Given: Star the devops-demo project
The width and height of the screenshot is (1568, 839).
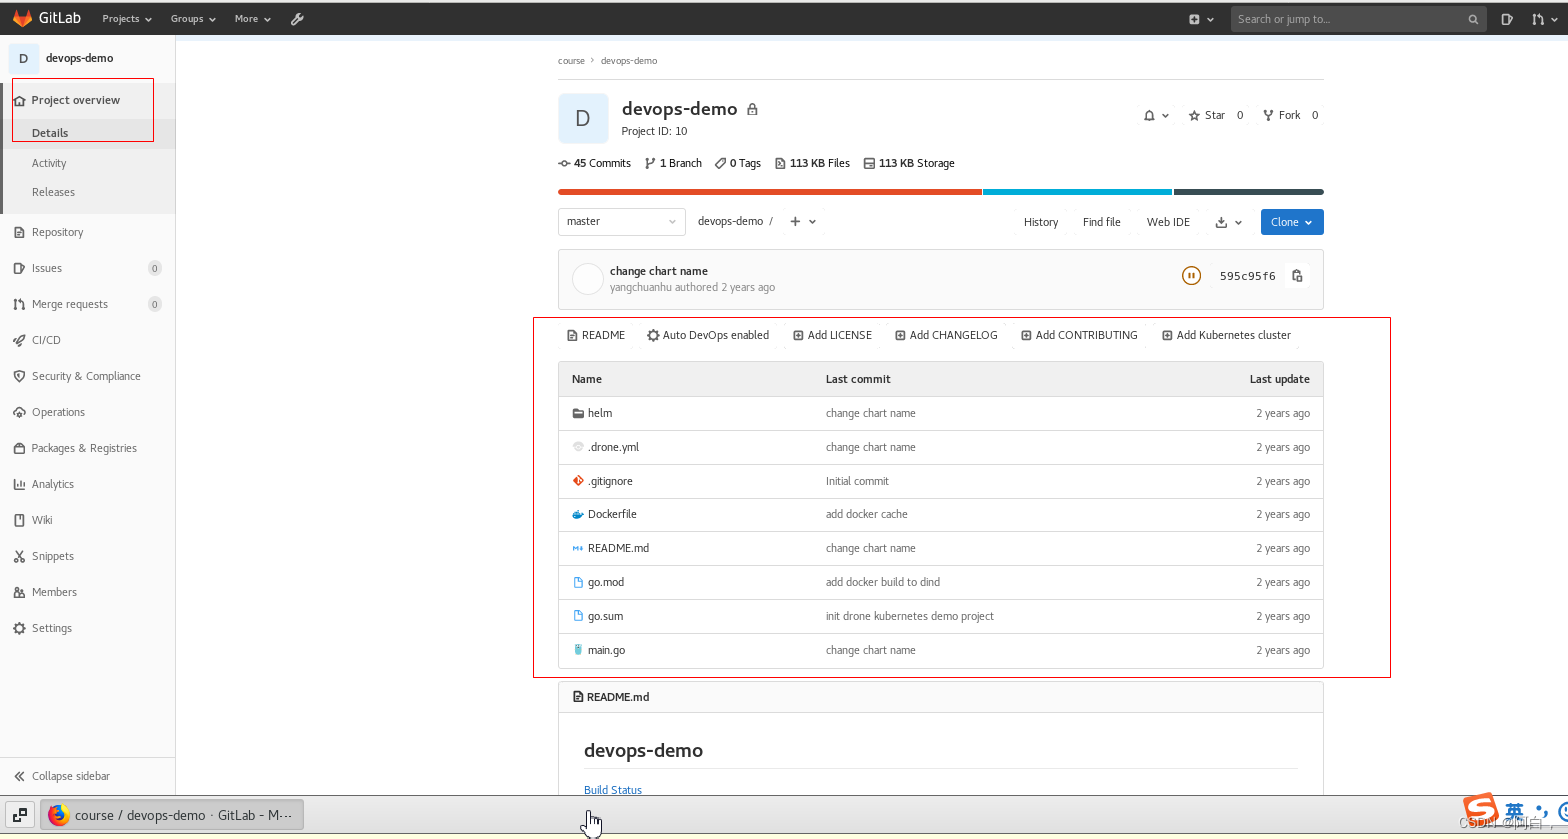Looking at the screenshot, I should click(1206, 115).
